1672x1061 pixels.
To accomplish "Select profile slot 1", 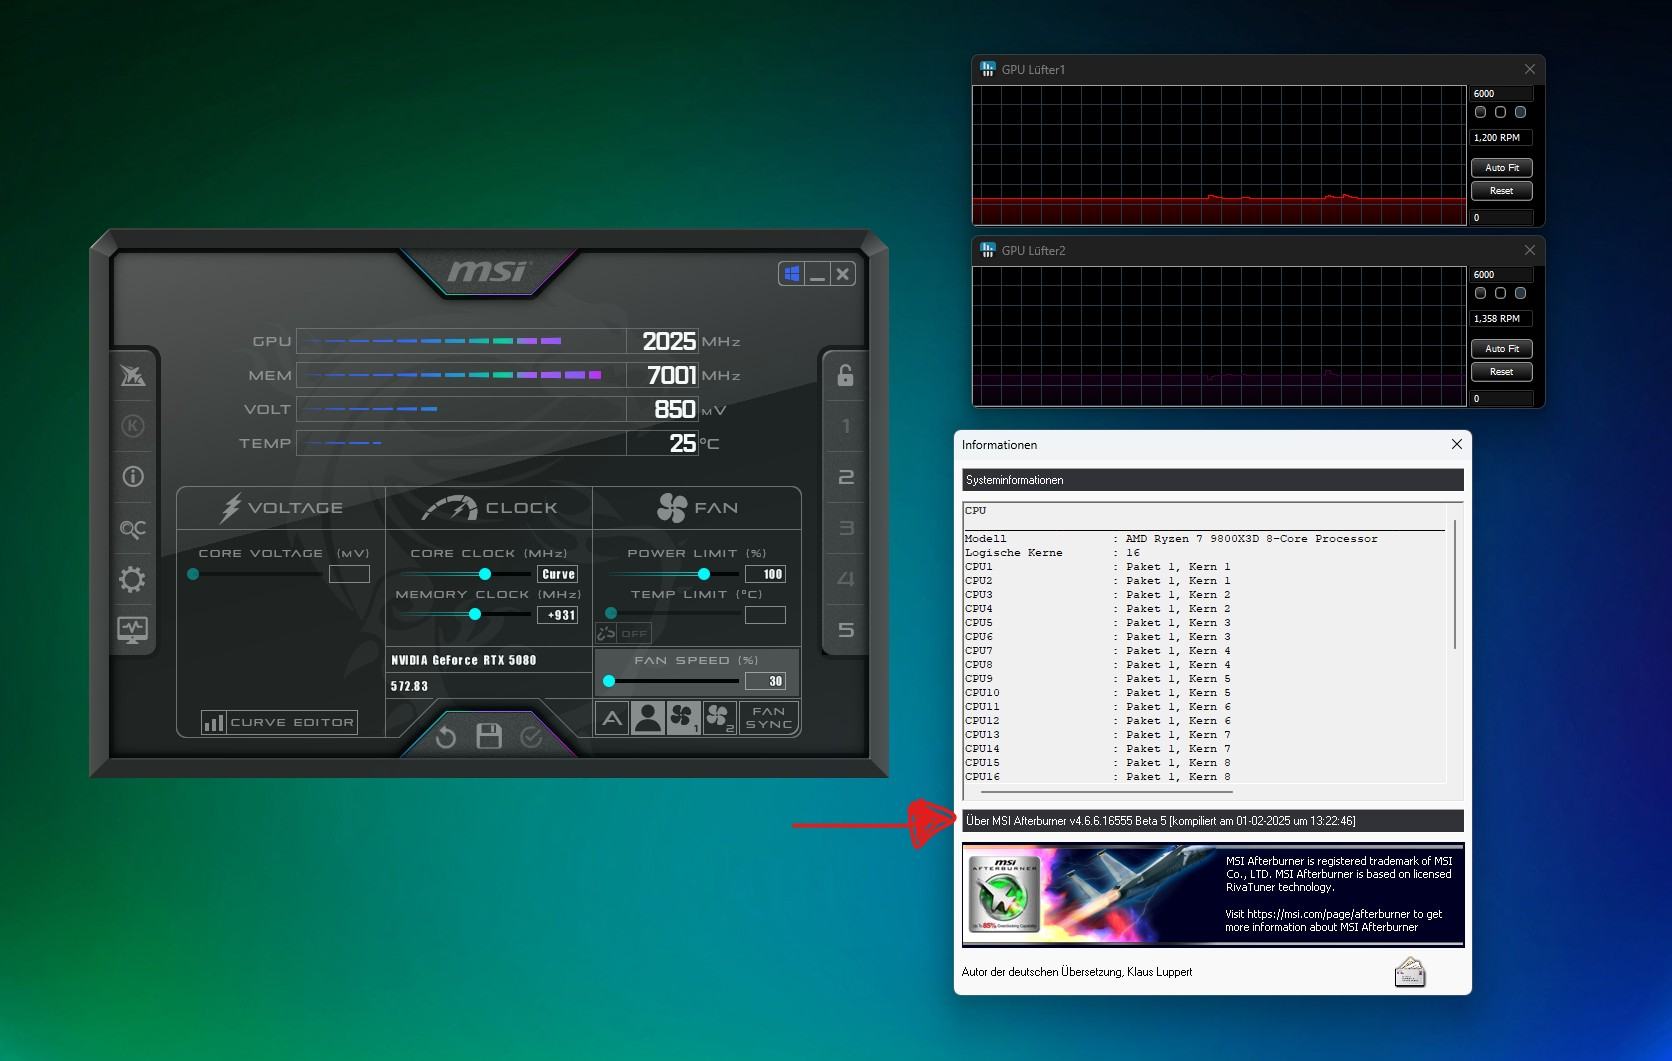I will (x=846, y=427).
